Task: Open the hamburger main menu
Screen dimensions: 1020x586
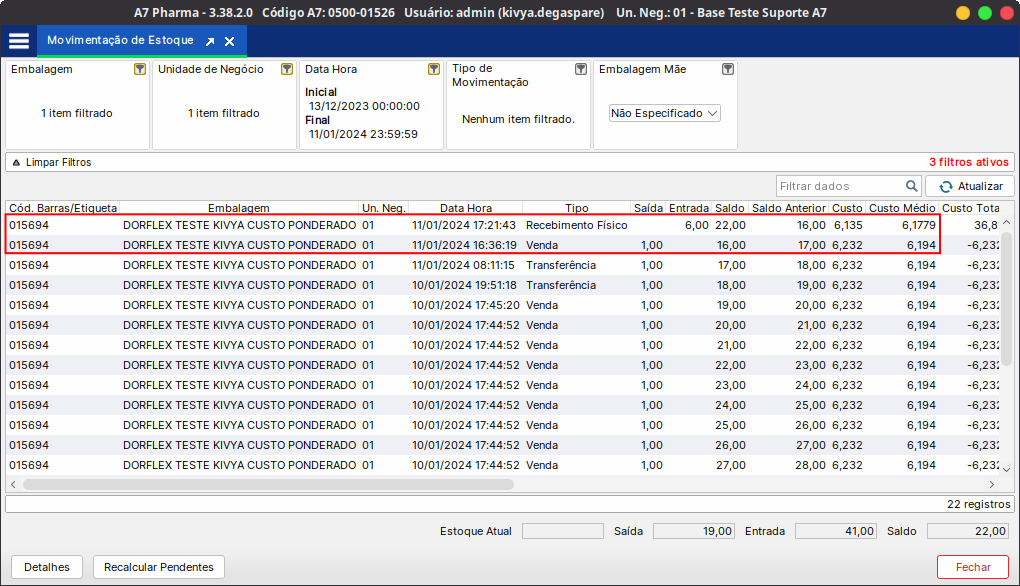Action: [18, 41]
